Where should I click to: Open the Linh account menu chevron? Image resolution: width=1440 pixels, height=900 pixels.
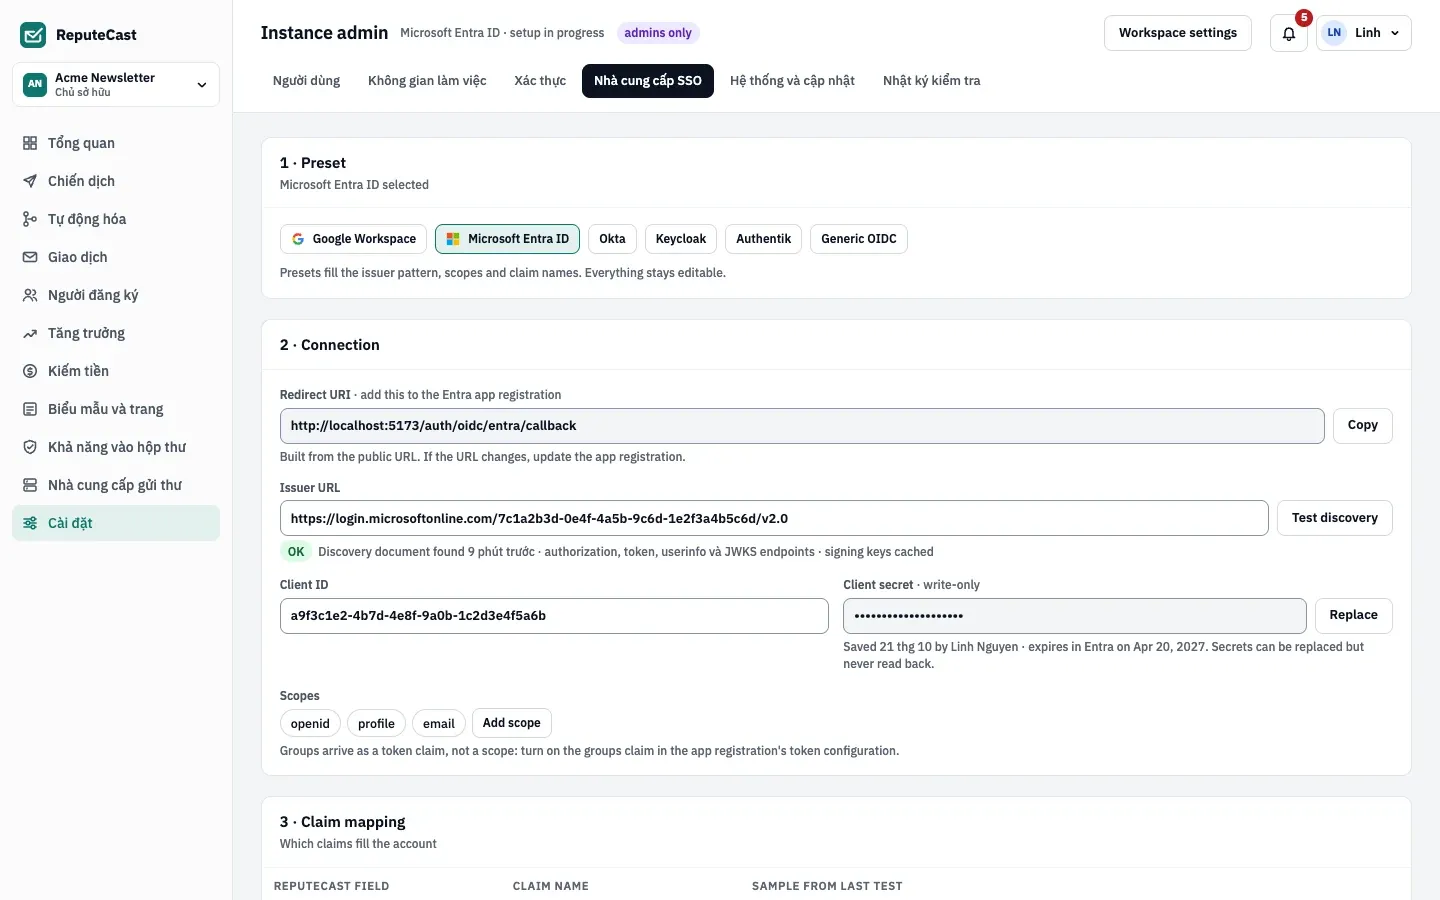tap(1395, 33)
